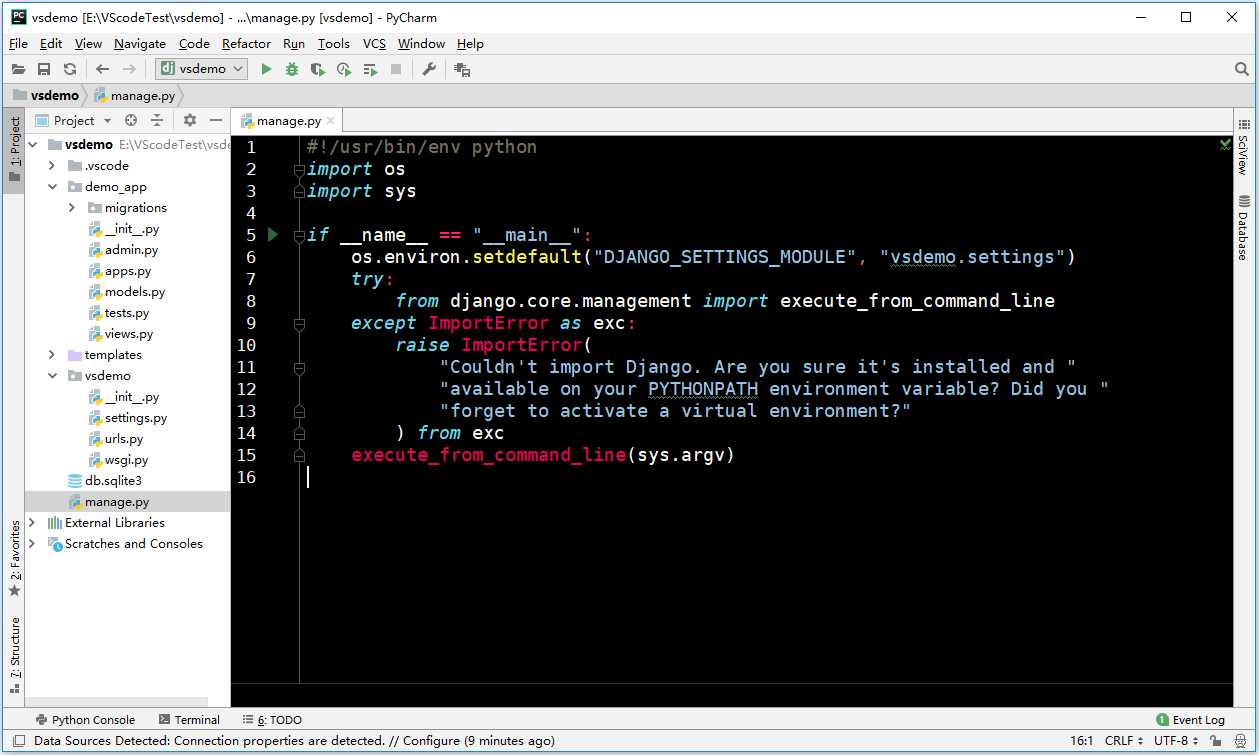Navigate forward with the right arrow
This screenshot has height=755, width=1259.
point(129,69)
